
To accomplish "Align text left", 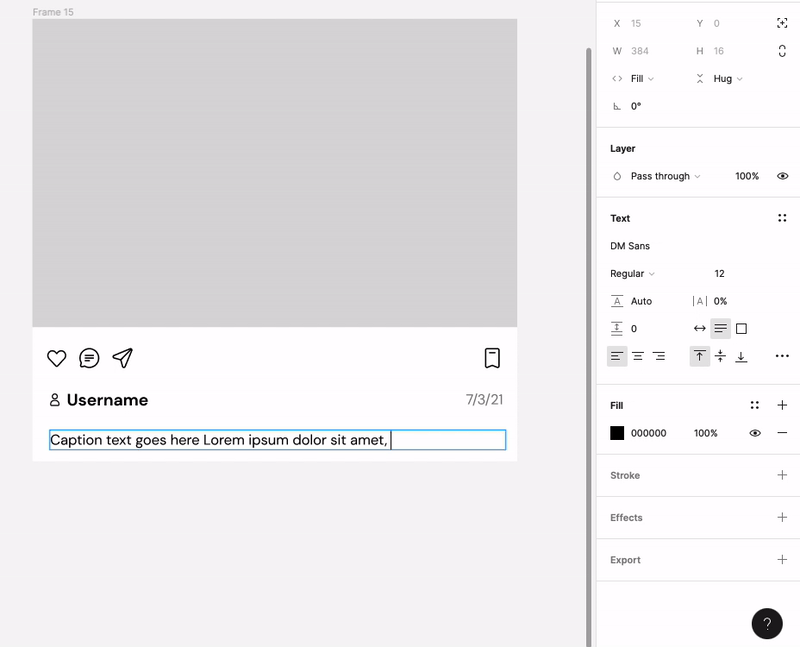I will pos(617,356).
